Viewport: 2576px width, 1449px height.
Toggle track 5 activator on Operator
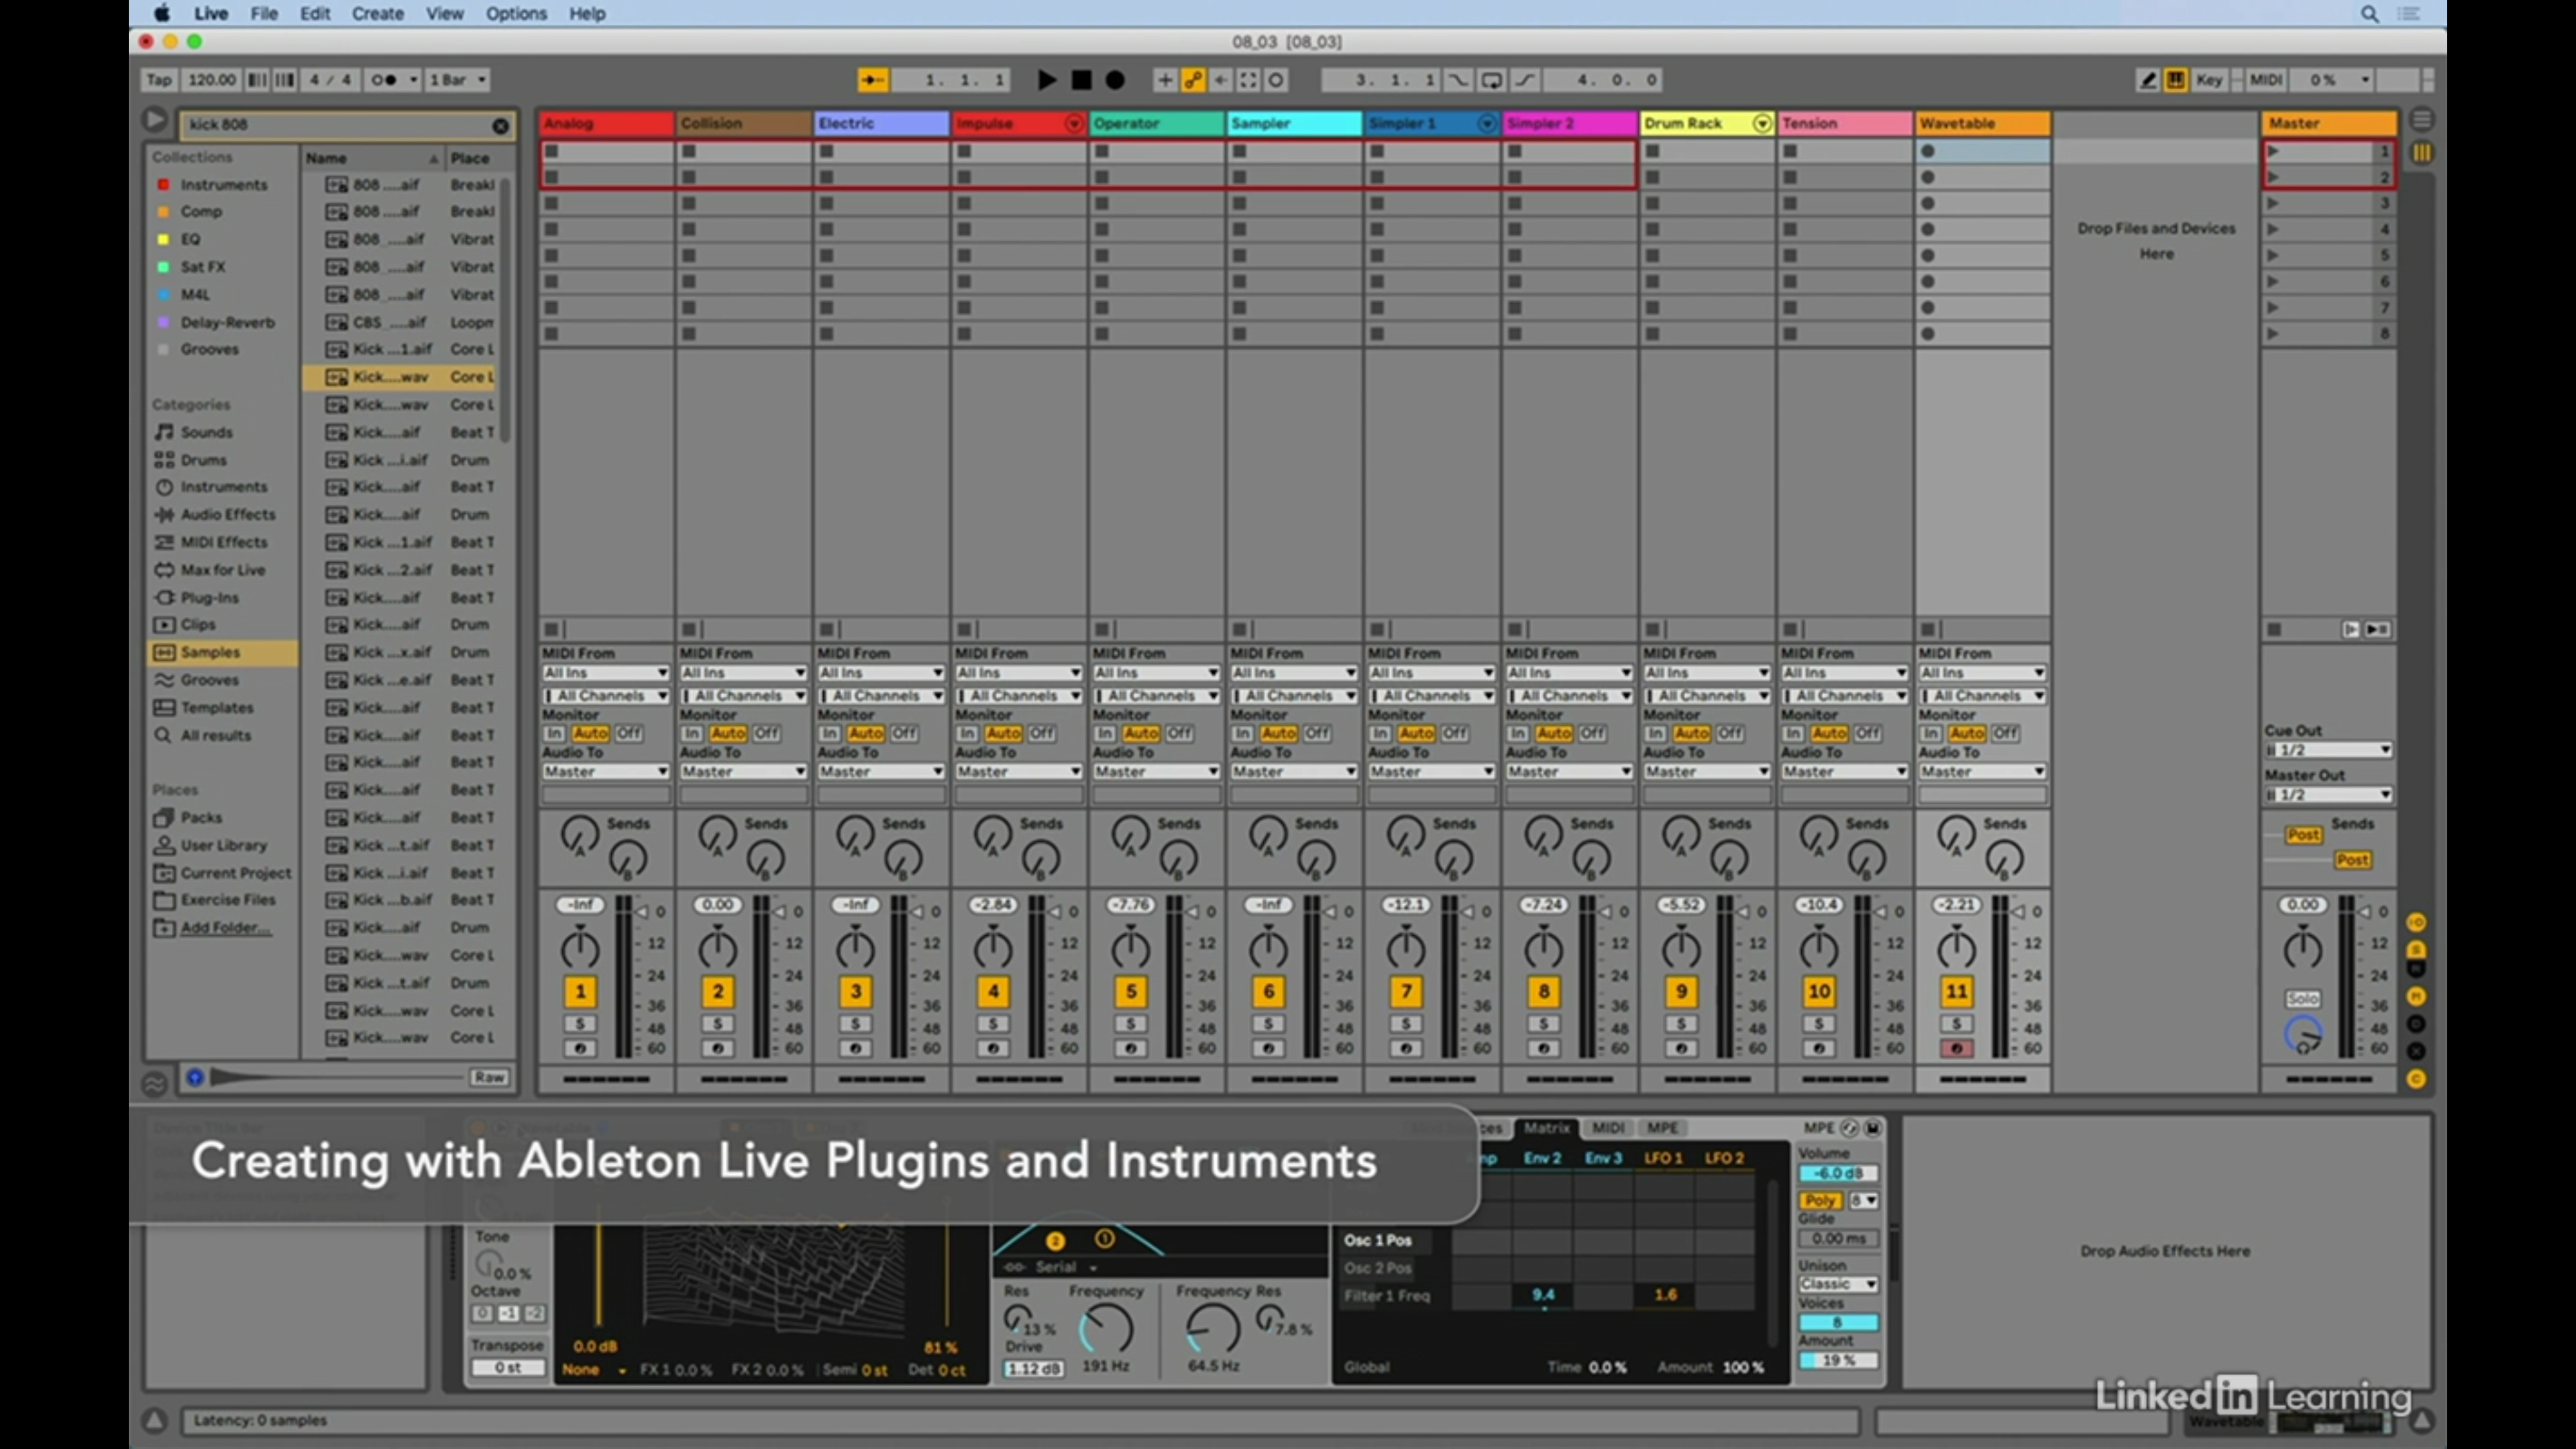(x=1131, y=992)
